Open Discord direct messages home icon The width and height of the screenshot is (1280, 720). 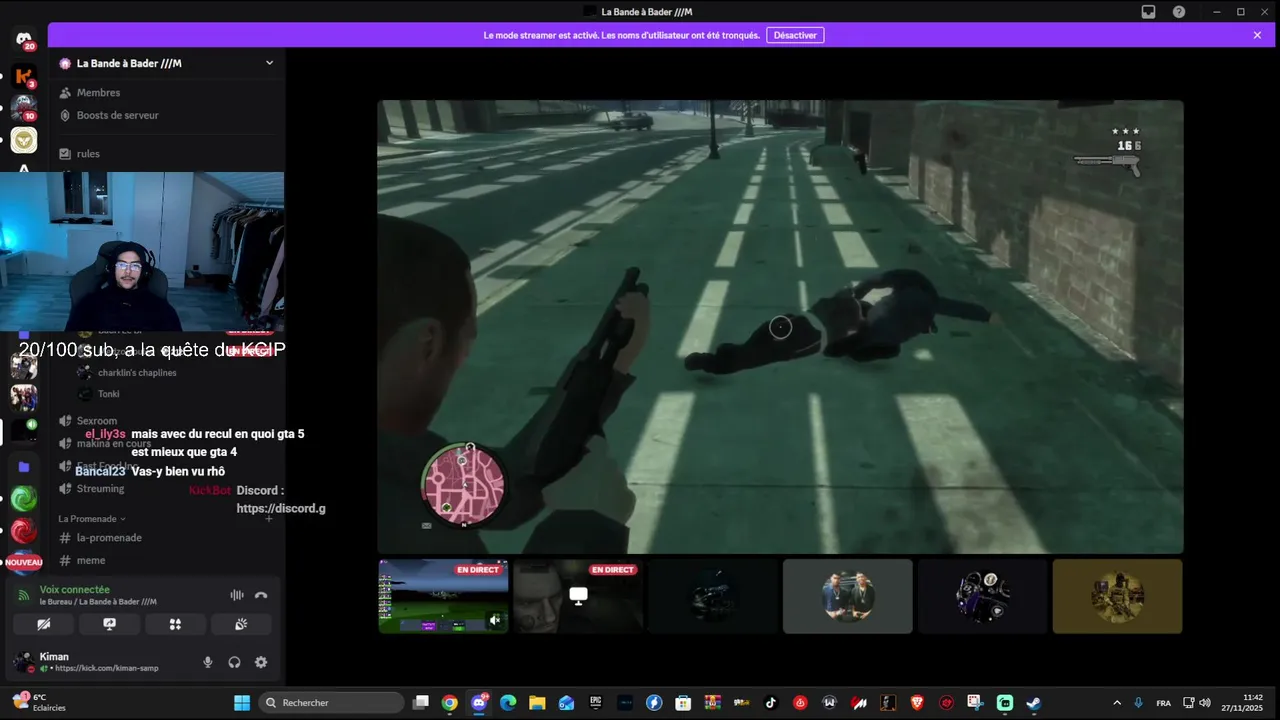tap(24, 40)
